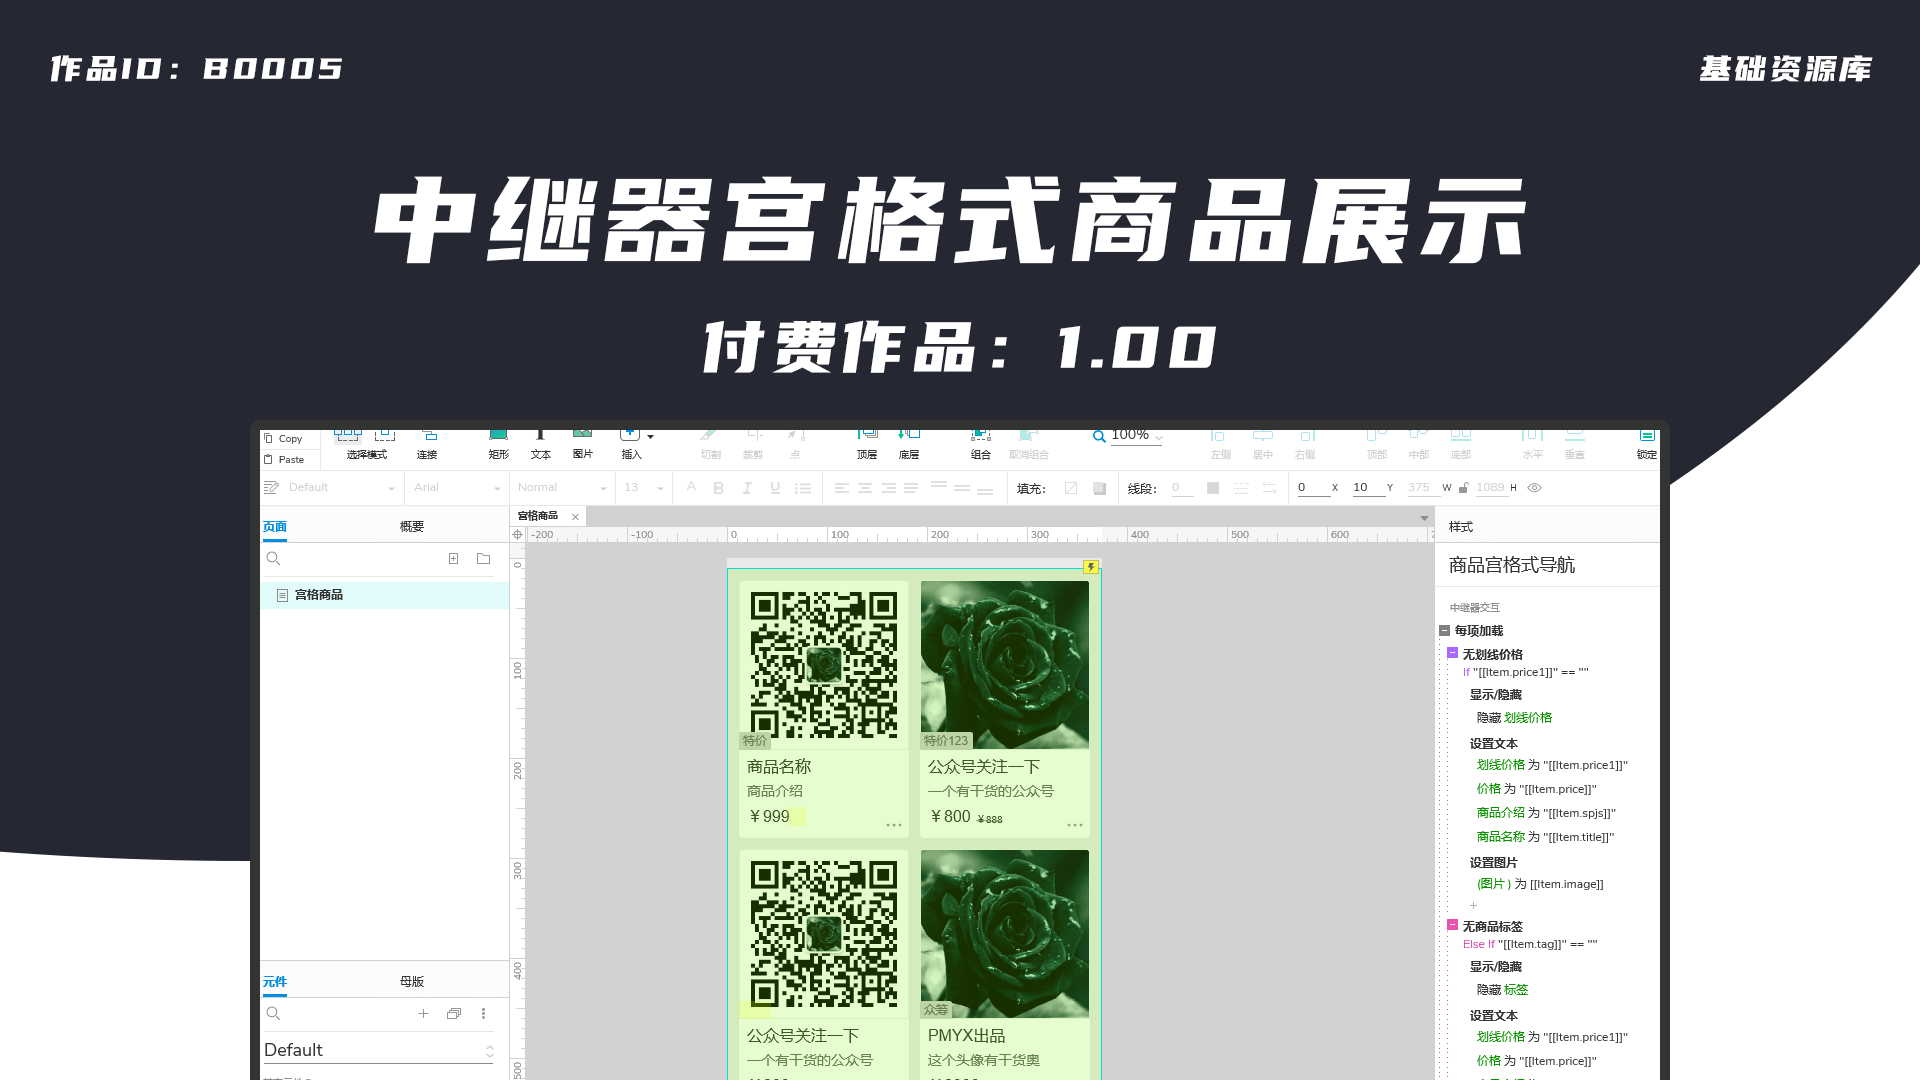Align text left in format bar

coord(842,488)
